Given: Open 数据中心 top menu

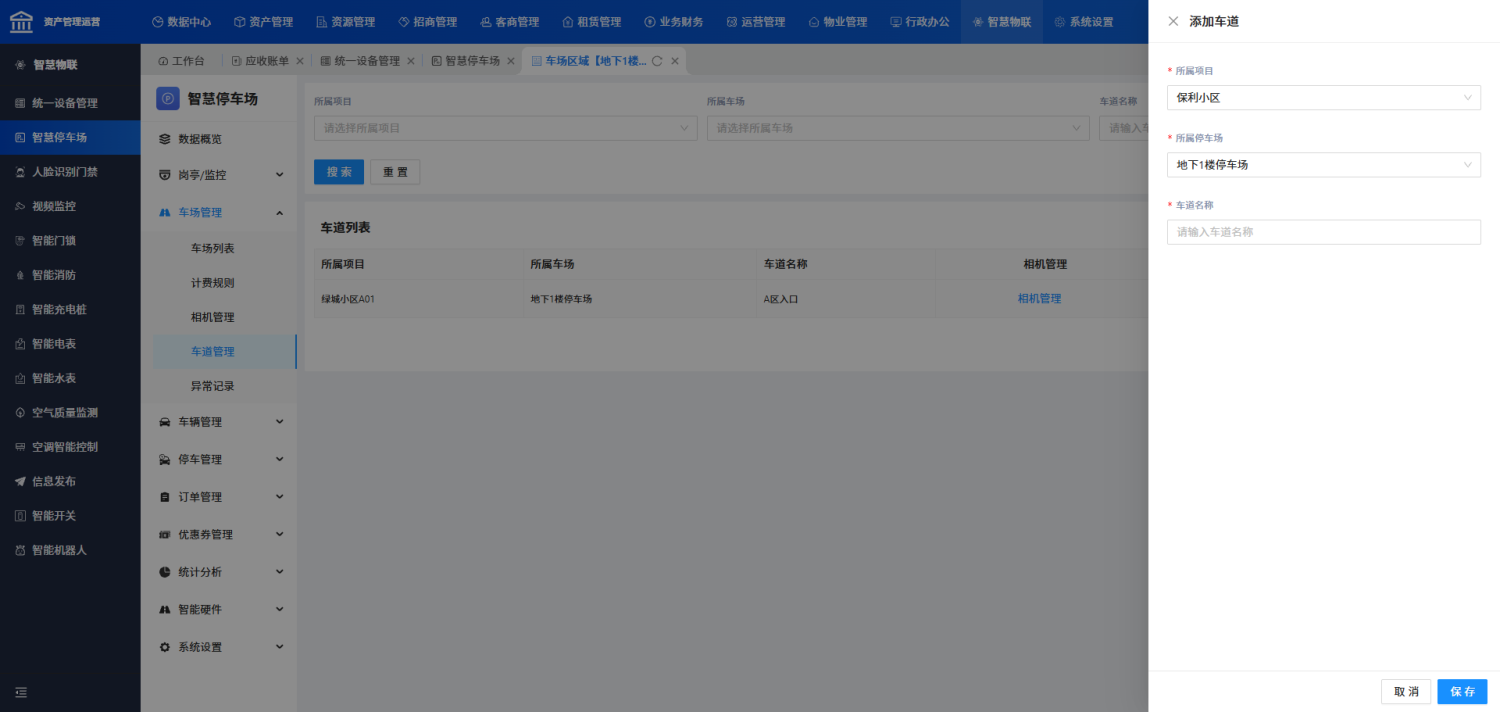Looking at the screenshot, I should click(181, 22).
